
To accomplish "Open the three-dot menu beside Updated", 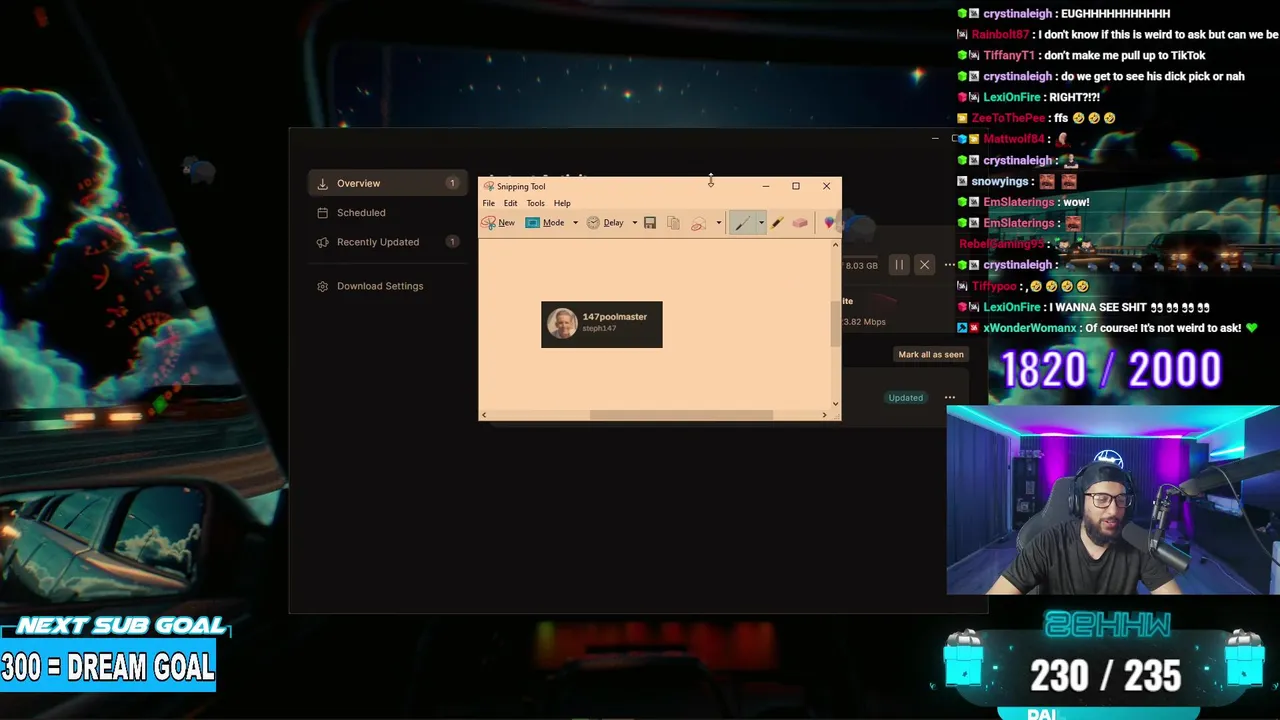I will click(x=950, y=398).
